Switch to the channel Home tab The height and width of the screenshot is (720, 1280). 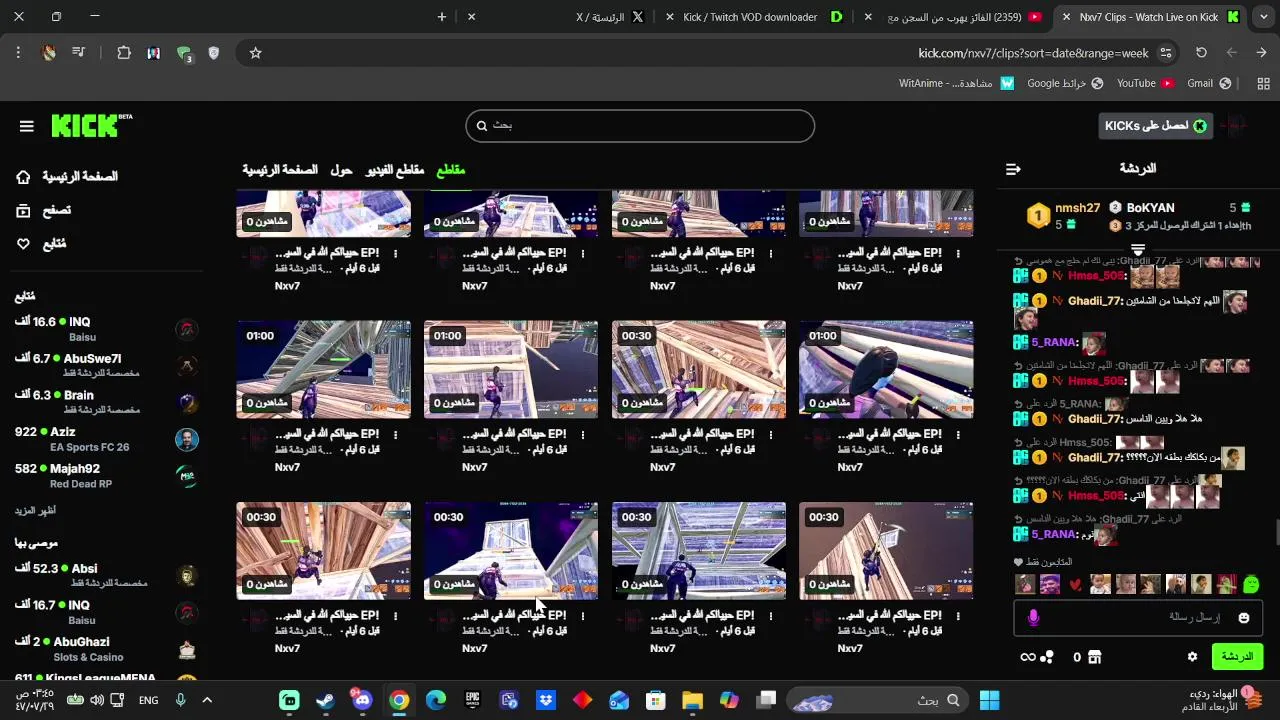(280, 170)
